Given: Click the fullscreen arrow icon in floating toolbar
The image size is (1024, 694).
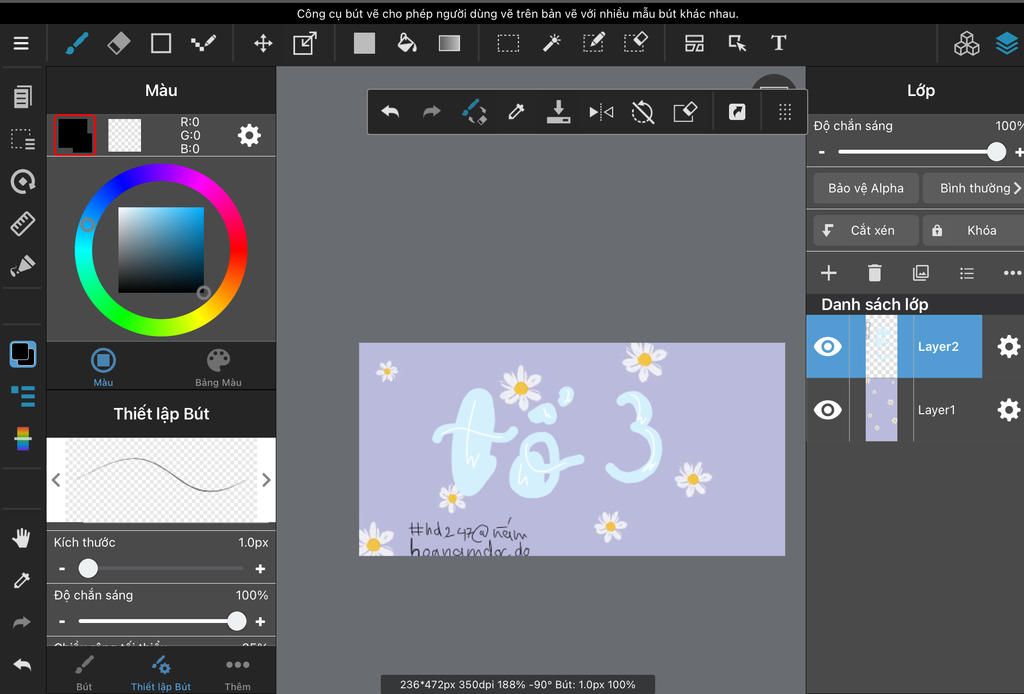Looking at the screenshot, I should (x=737, y=112).
